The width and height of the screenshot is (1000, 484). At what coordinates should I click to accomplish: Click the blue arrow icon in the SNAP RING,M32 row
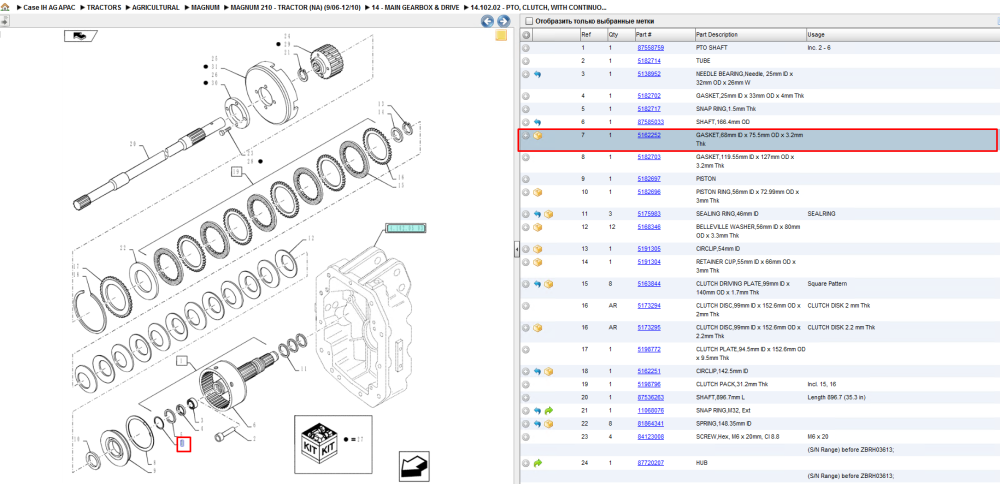(x=537, y=411)
